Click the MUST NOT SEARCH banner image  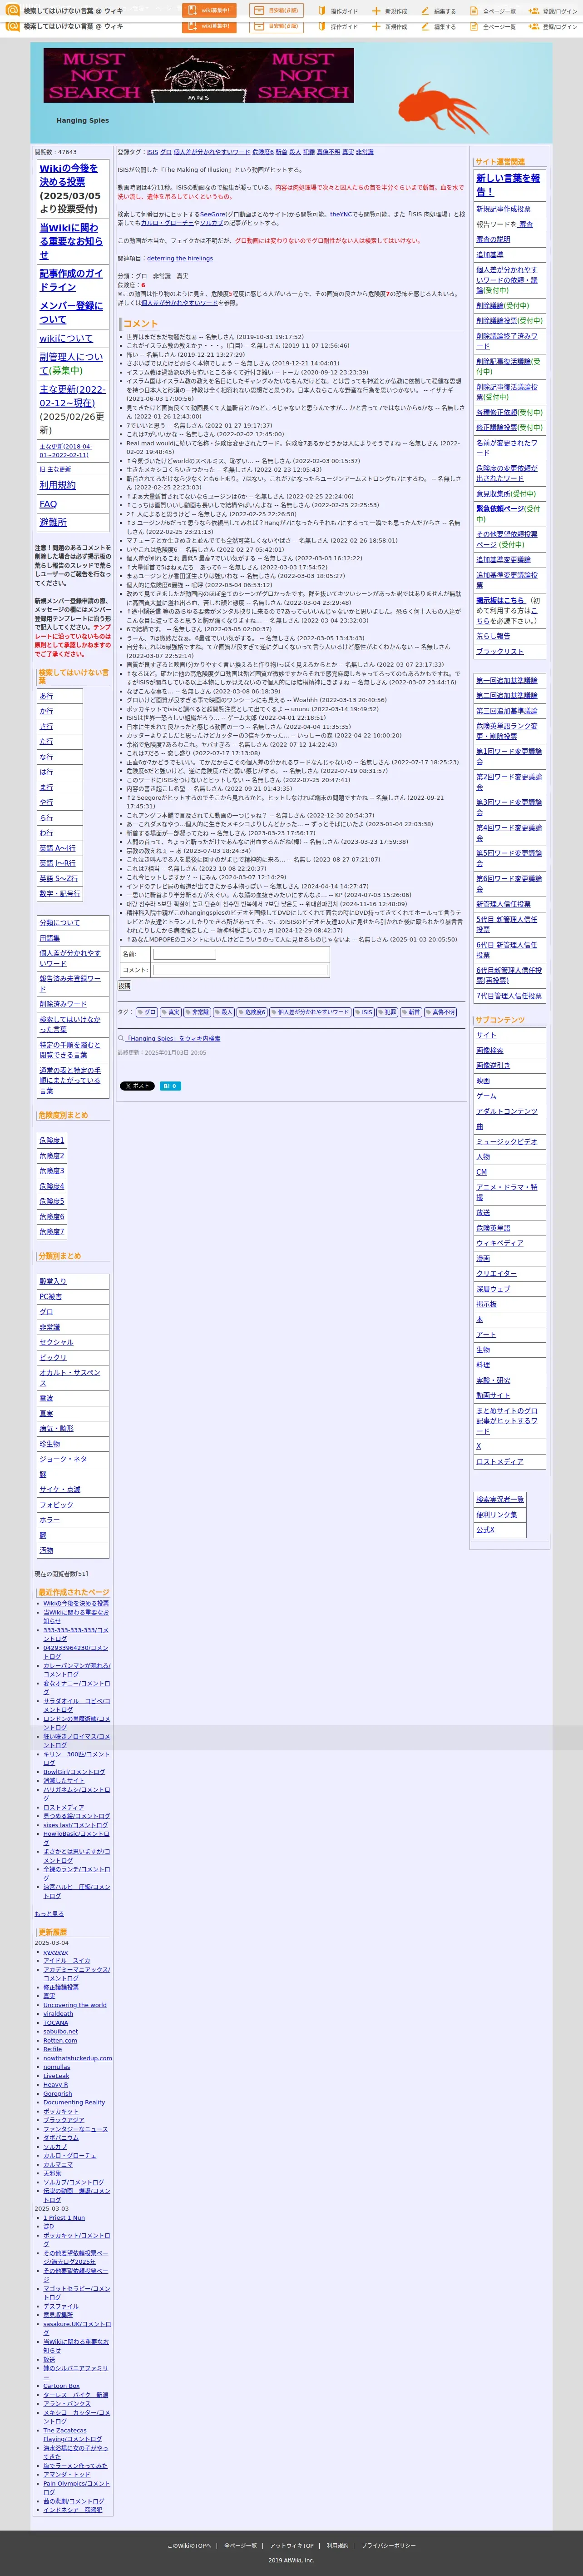click(x=198, y=75)
